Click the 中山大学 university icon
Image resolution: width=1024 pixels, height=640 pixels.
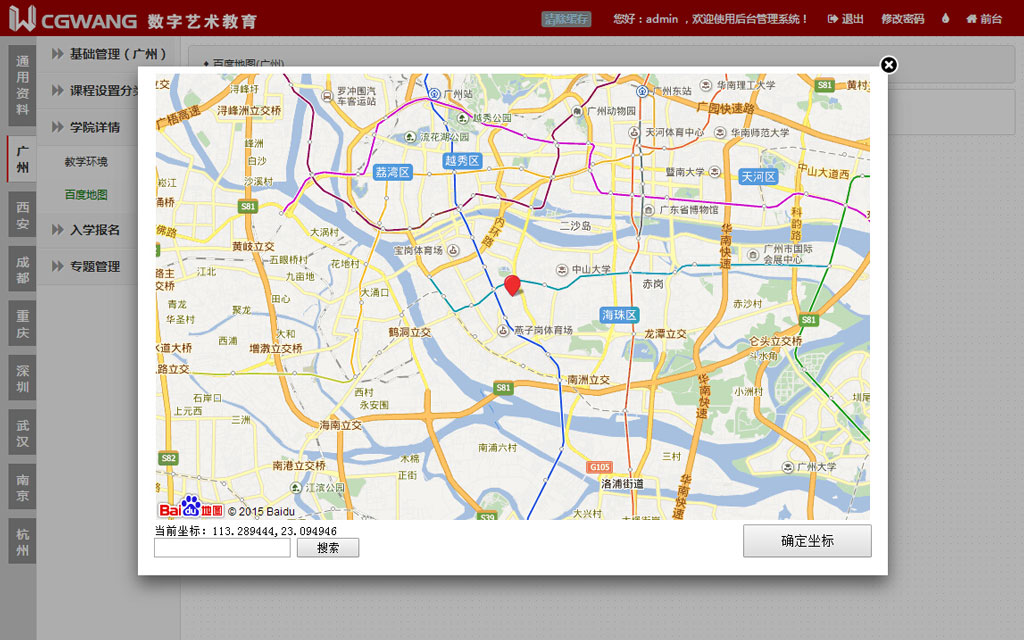[x=562, y=269]
